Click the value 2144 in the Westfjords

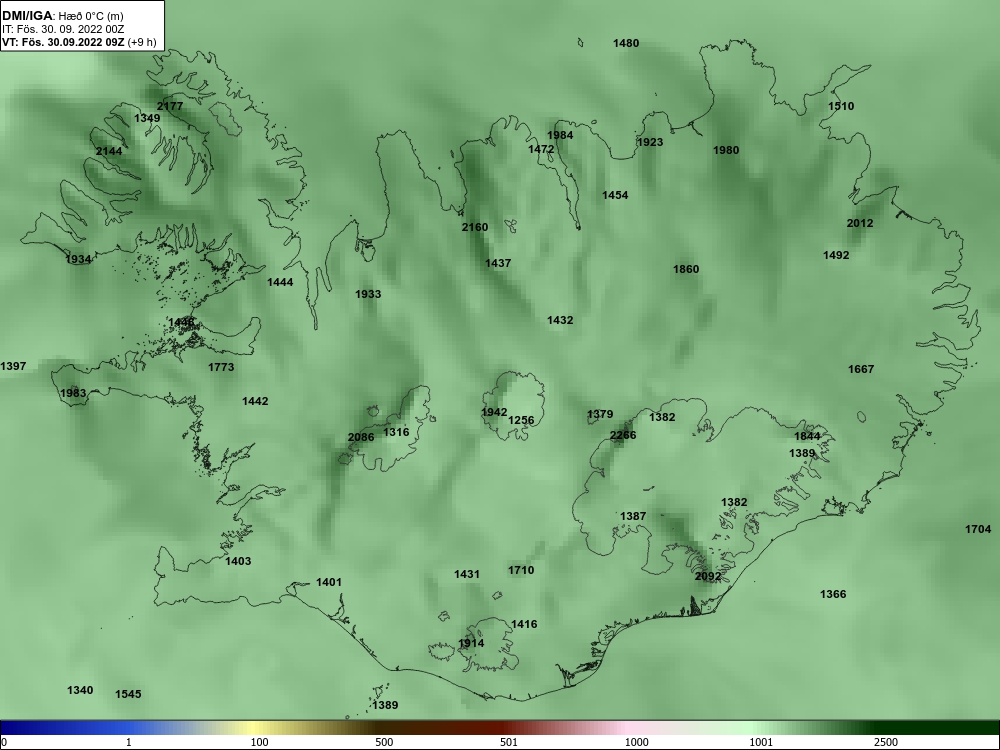(x=109, y=152)
